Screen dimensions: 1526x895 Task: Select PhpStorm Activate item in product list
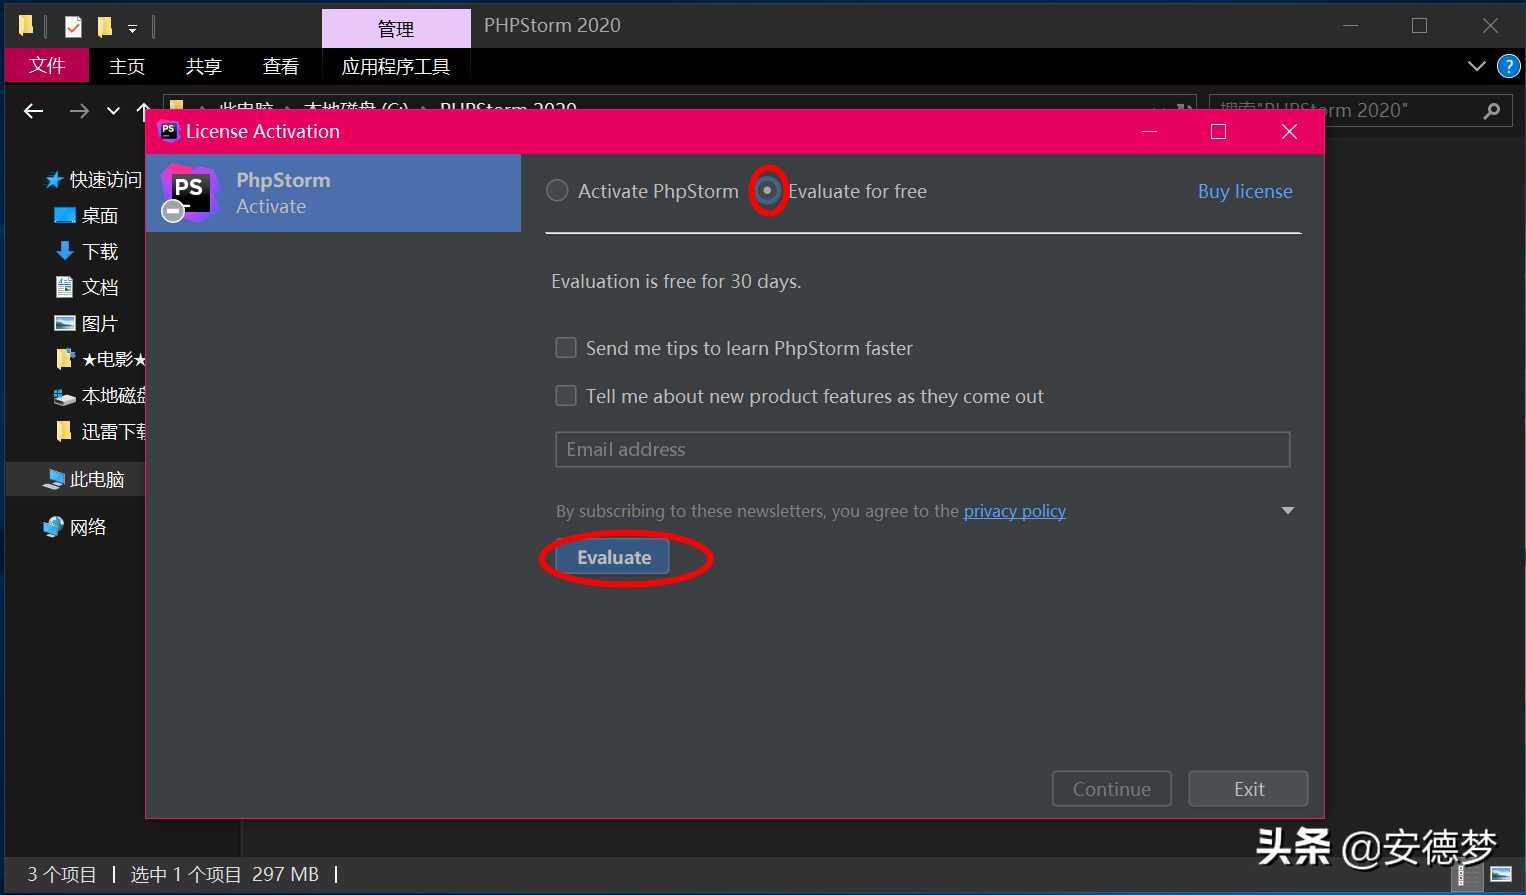pos(334,193)
